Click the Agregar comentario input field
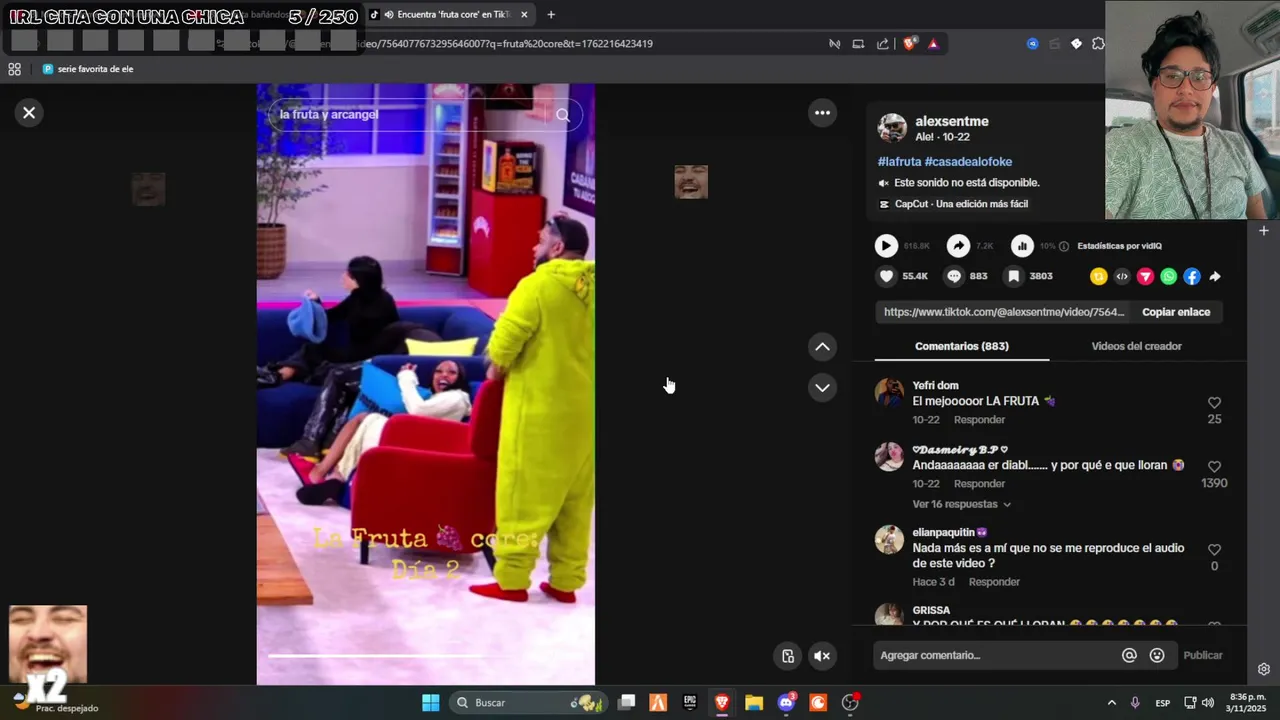The image size is (1280, 720). 996,656
